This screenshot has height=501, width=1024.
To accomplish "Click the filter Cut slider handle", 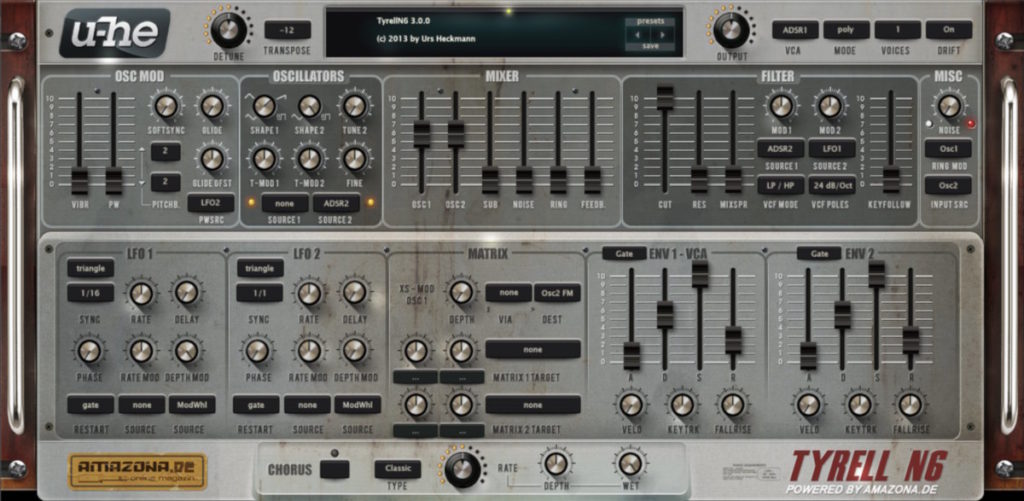I will [665, 97].
